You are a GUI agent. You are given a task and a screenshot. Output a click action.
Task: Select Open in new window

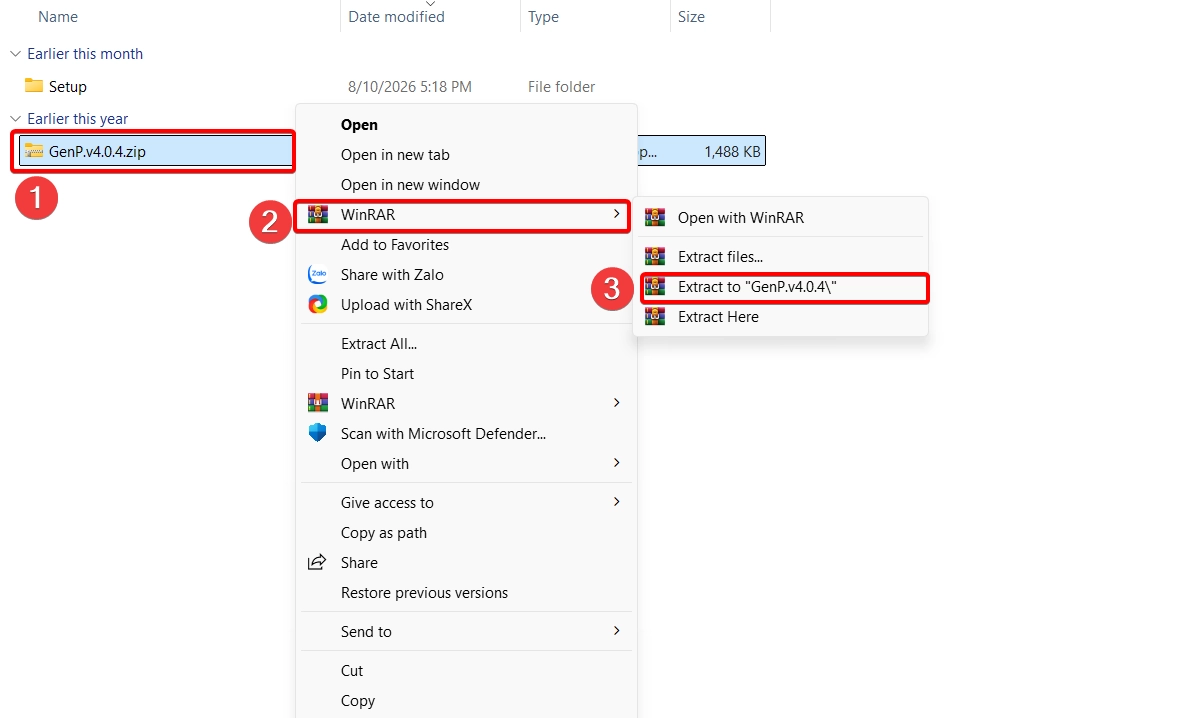[410, 185]
